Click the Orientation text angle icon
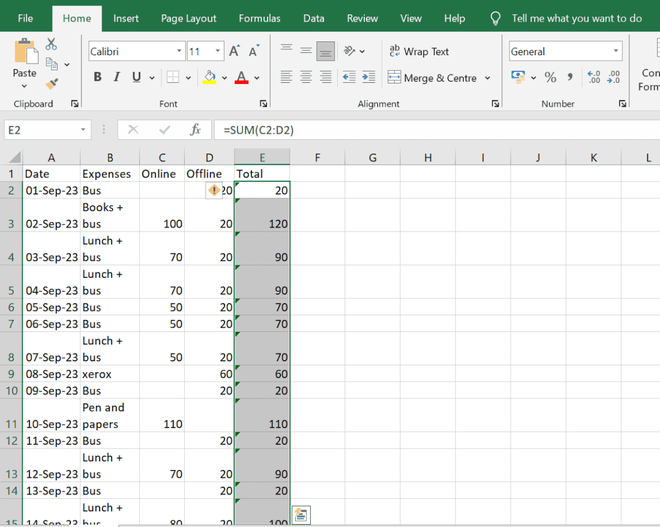 [x=349, y=51]
